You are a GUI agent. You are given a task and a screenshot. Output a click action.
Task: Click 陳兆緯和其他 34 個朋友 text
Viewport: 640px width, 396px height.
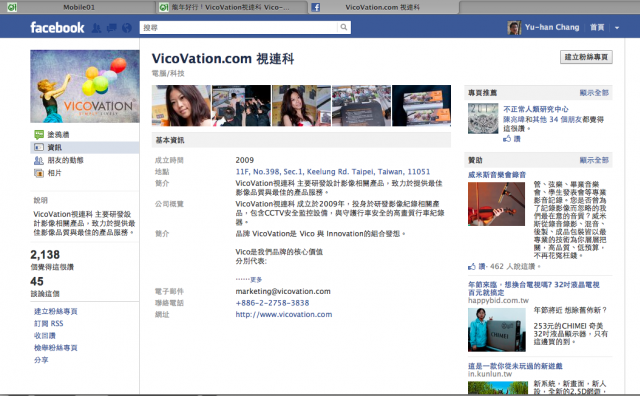pyautogui.click(x=544, y=119)
